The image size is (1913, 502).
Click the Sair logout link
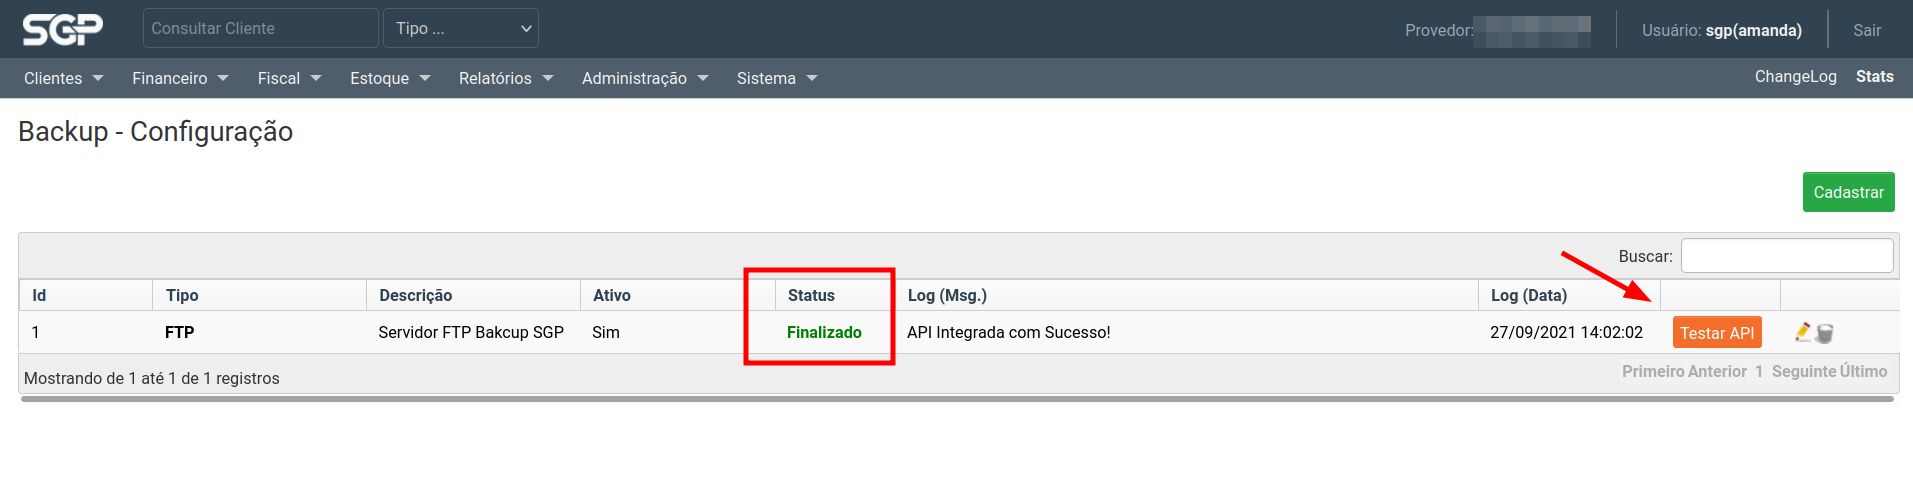(1866, 30)
